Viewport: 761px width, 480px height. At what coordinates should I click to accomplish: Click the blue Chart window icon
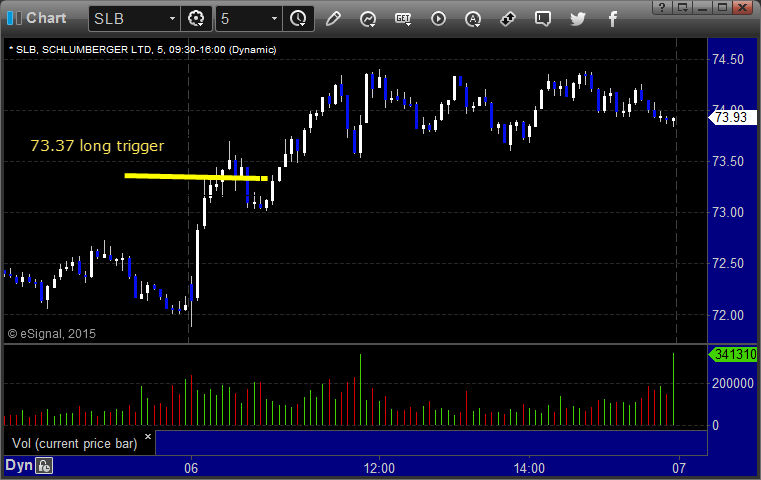tap(14, 18)
